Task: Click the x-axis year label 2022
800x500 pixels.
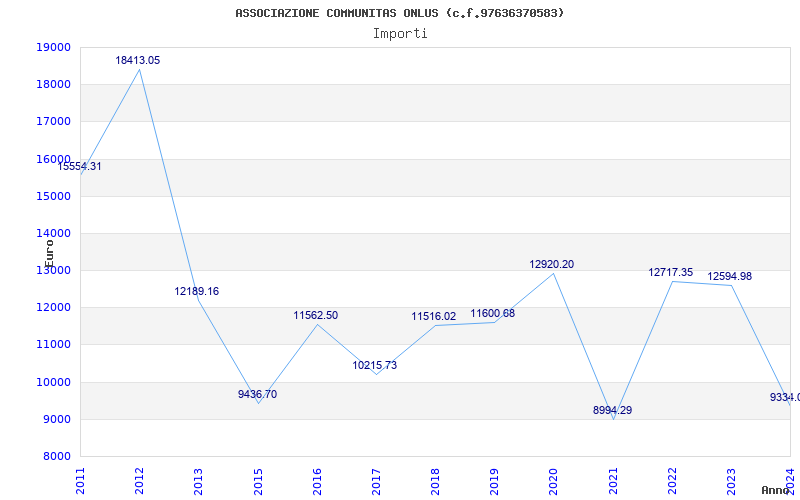Action: coord(672,481)
